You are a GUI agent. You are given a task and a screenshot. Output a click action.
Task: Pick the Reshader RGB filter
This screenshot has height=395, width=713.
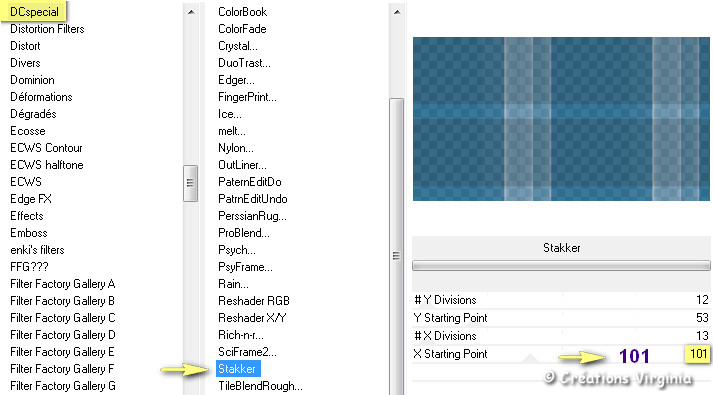[254, 301]
